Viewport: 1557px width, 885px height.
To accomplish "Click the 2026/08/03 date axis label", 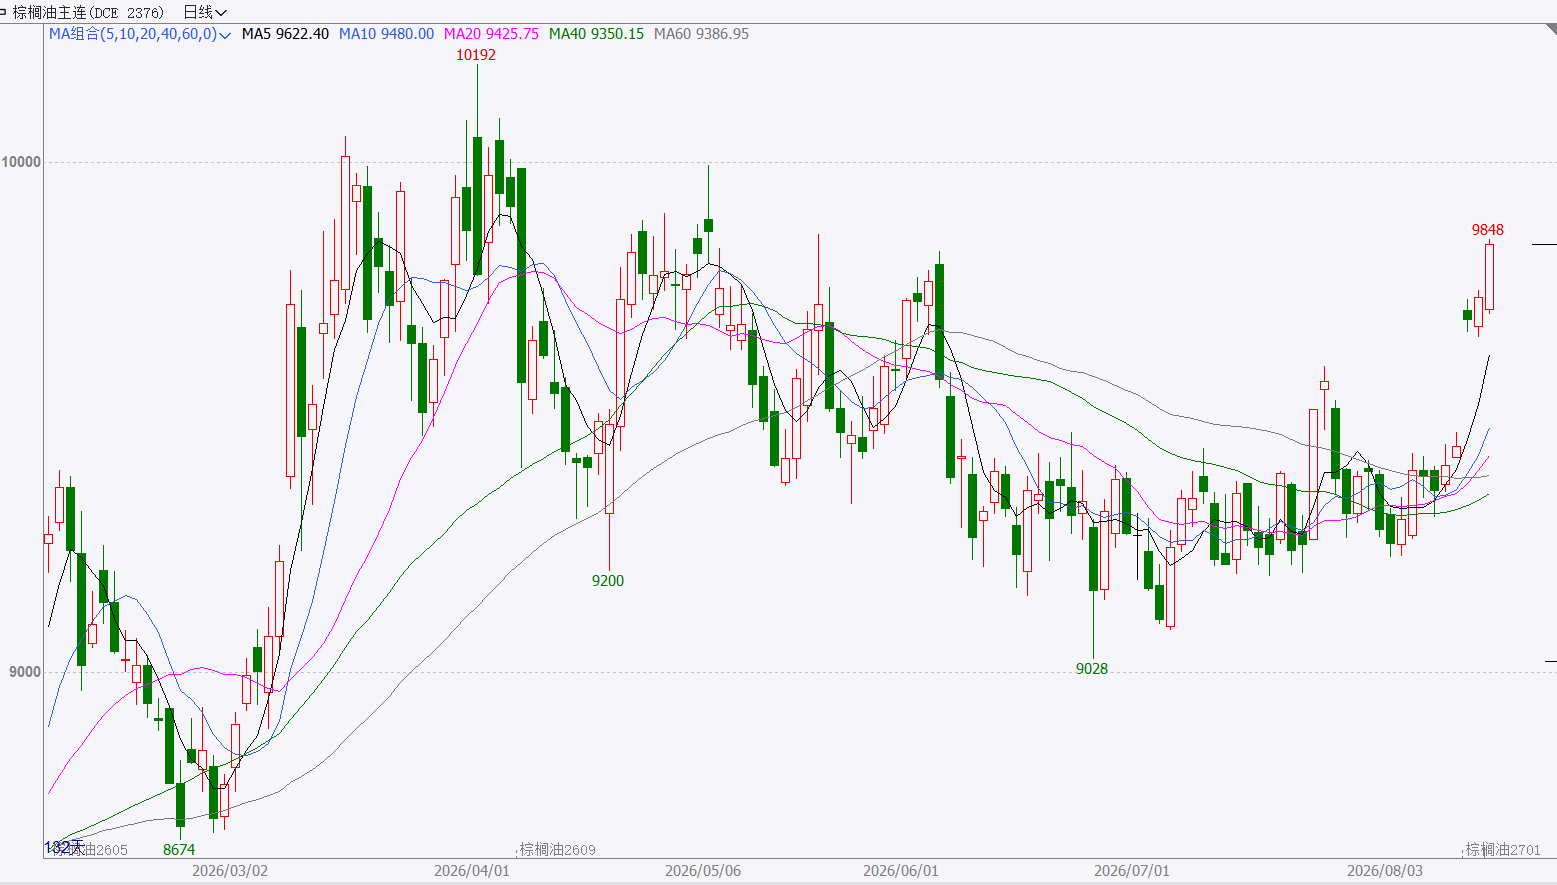I will click(x=1385, y=871).
